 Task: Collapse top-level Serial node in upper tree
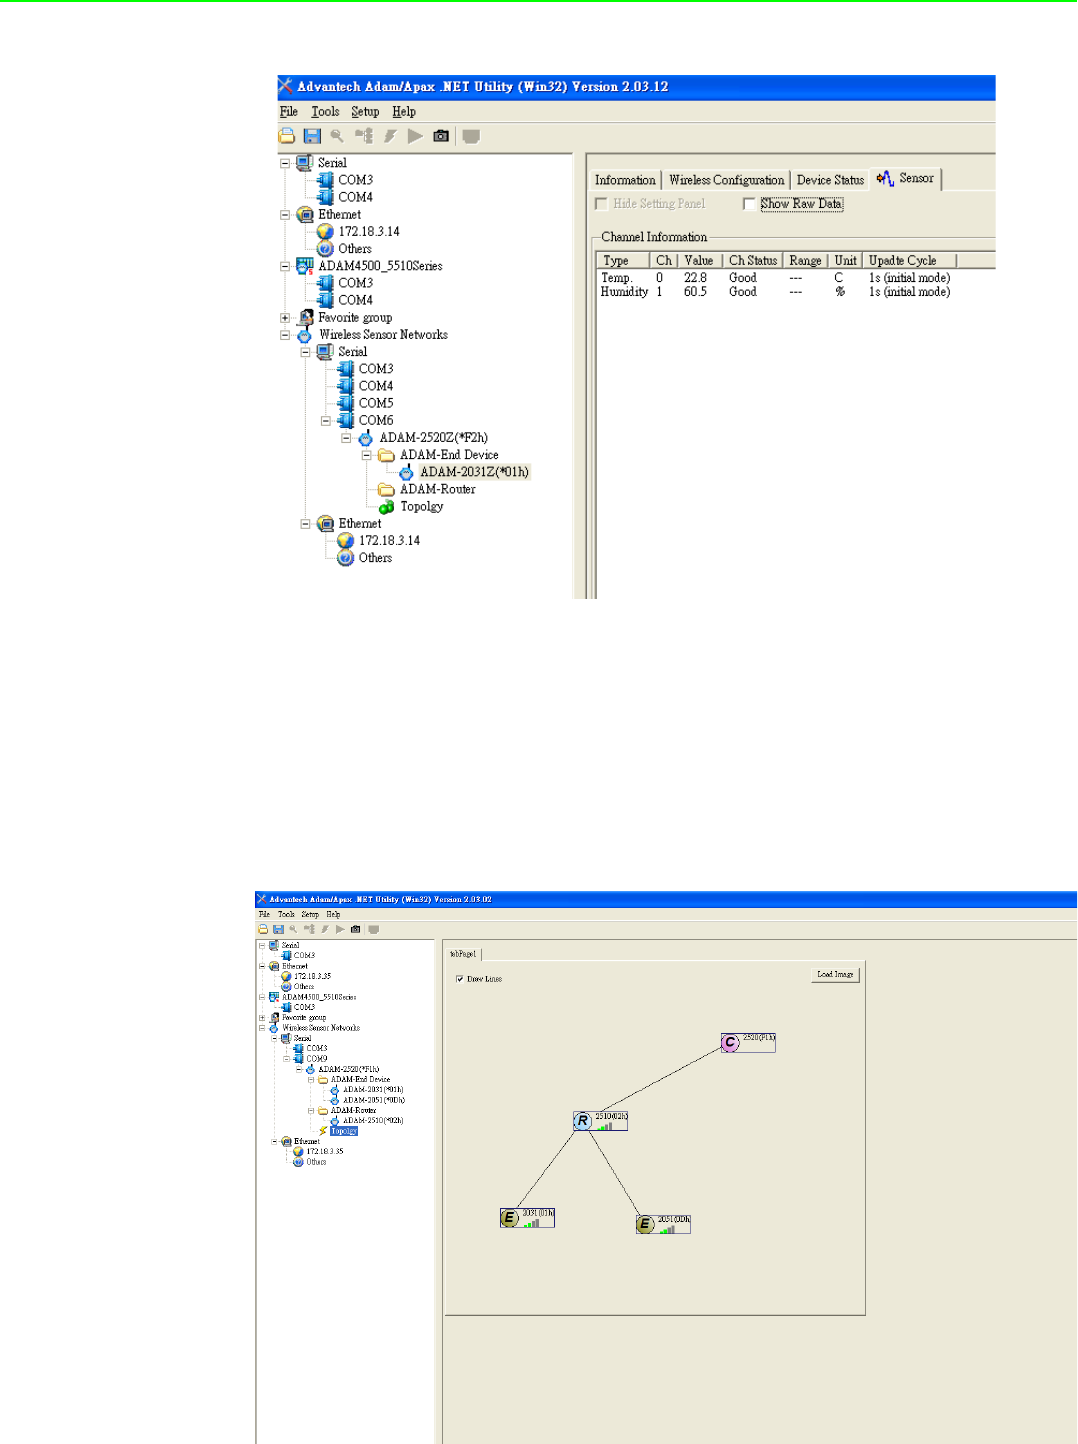[285, 163]
